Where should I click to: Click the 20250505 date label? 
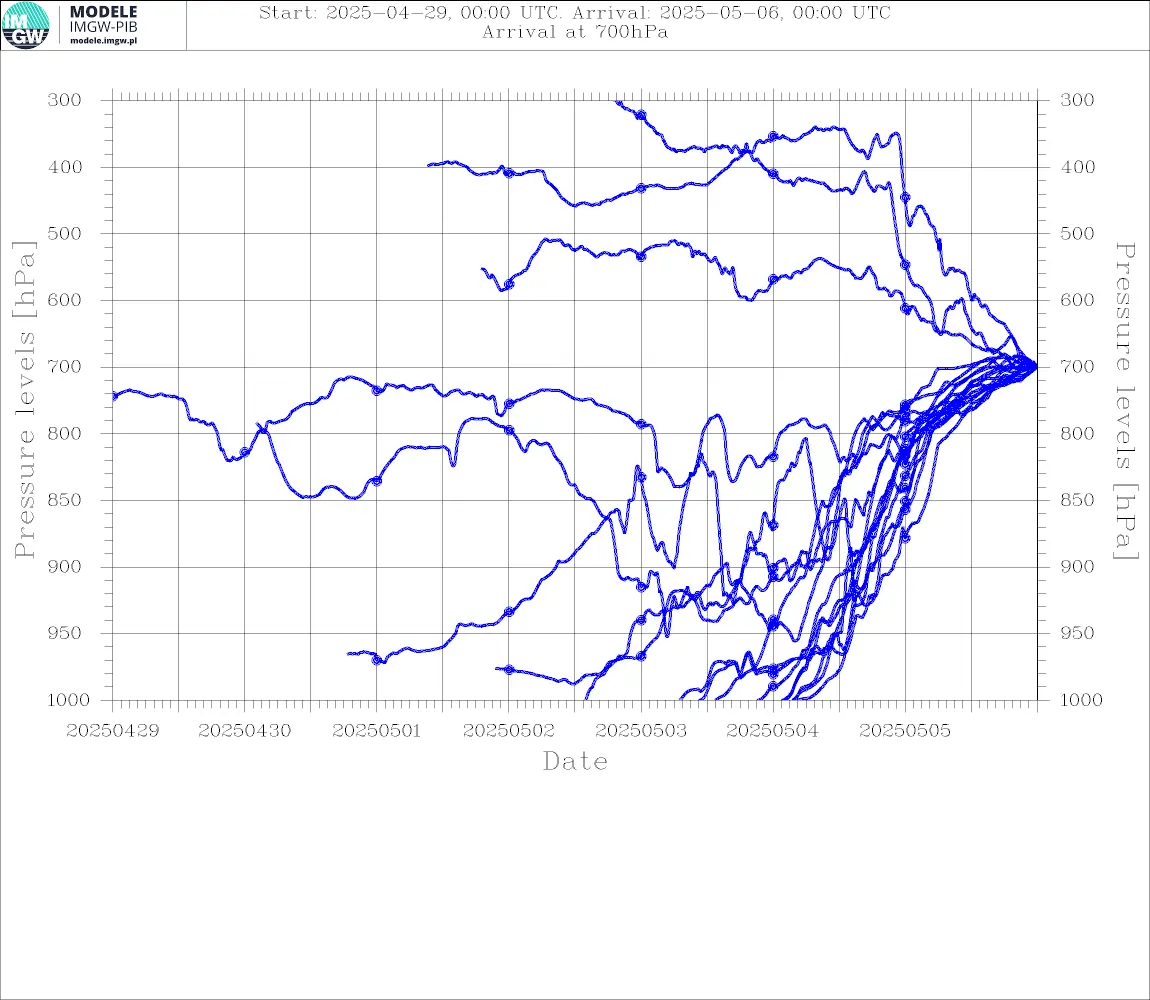pos(905,731)
